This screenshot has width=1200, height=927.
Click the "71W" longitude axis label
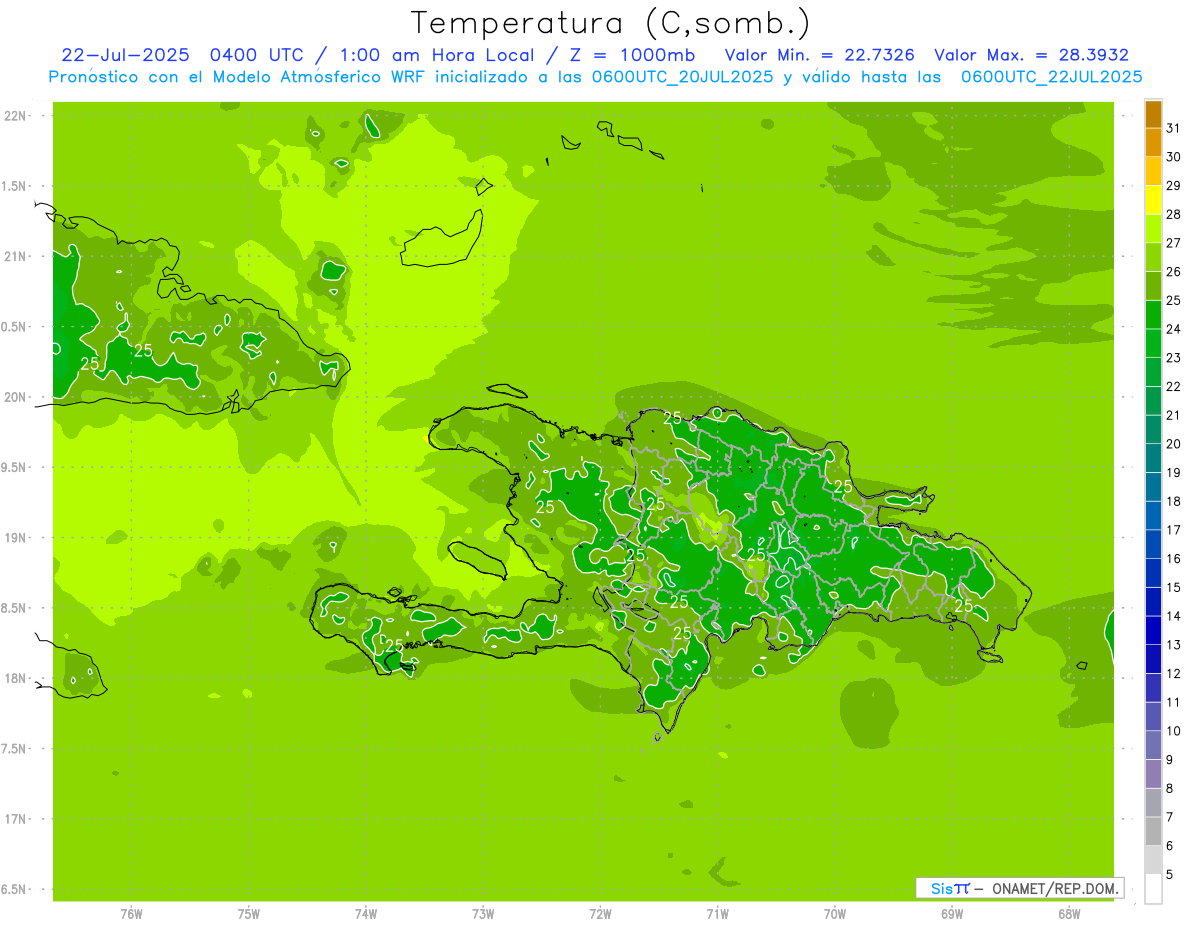(717, 914)
